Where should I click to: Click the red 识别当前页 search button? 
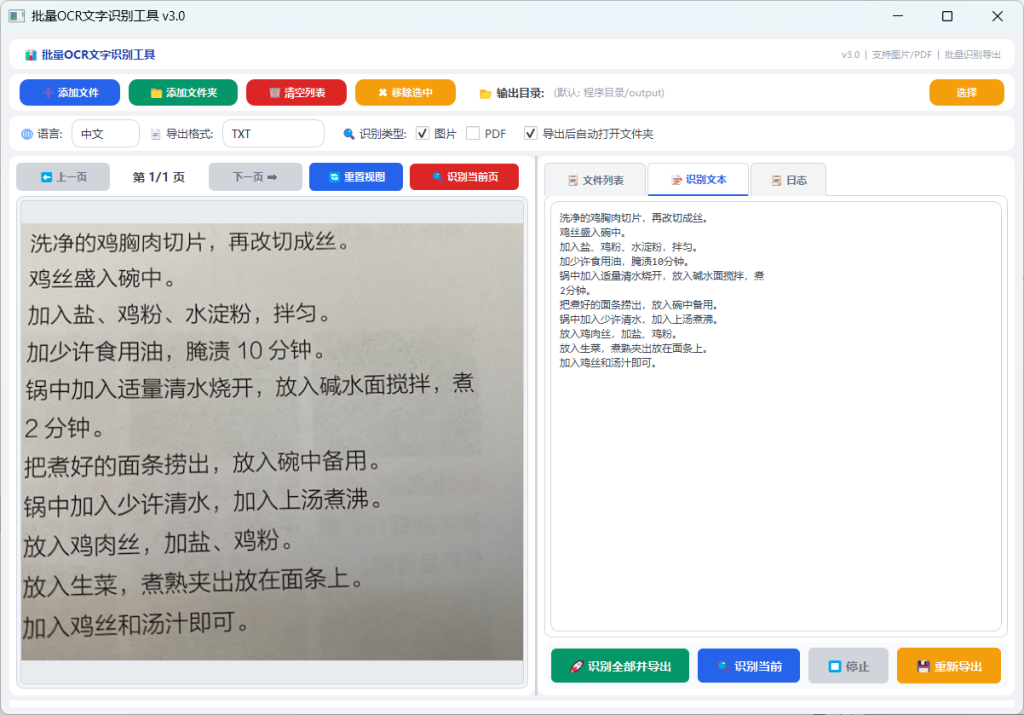click(464, 177)
